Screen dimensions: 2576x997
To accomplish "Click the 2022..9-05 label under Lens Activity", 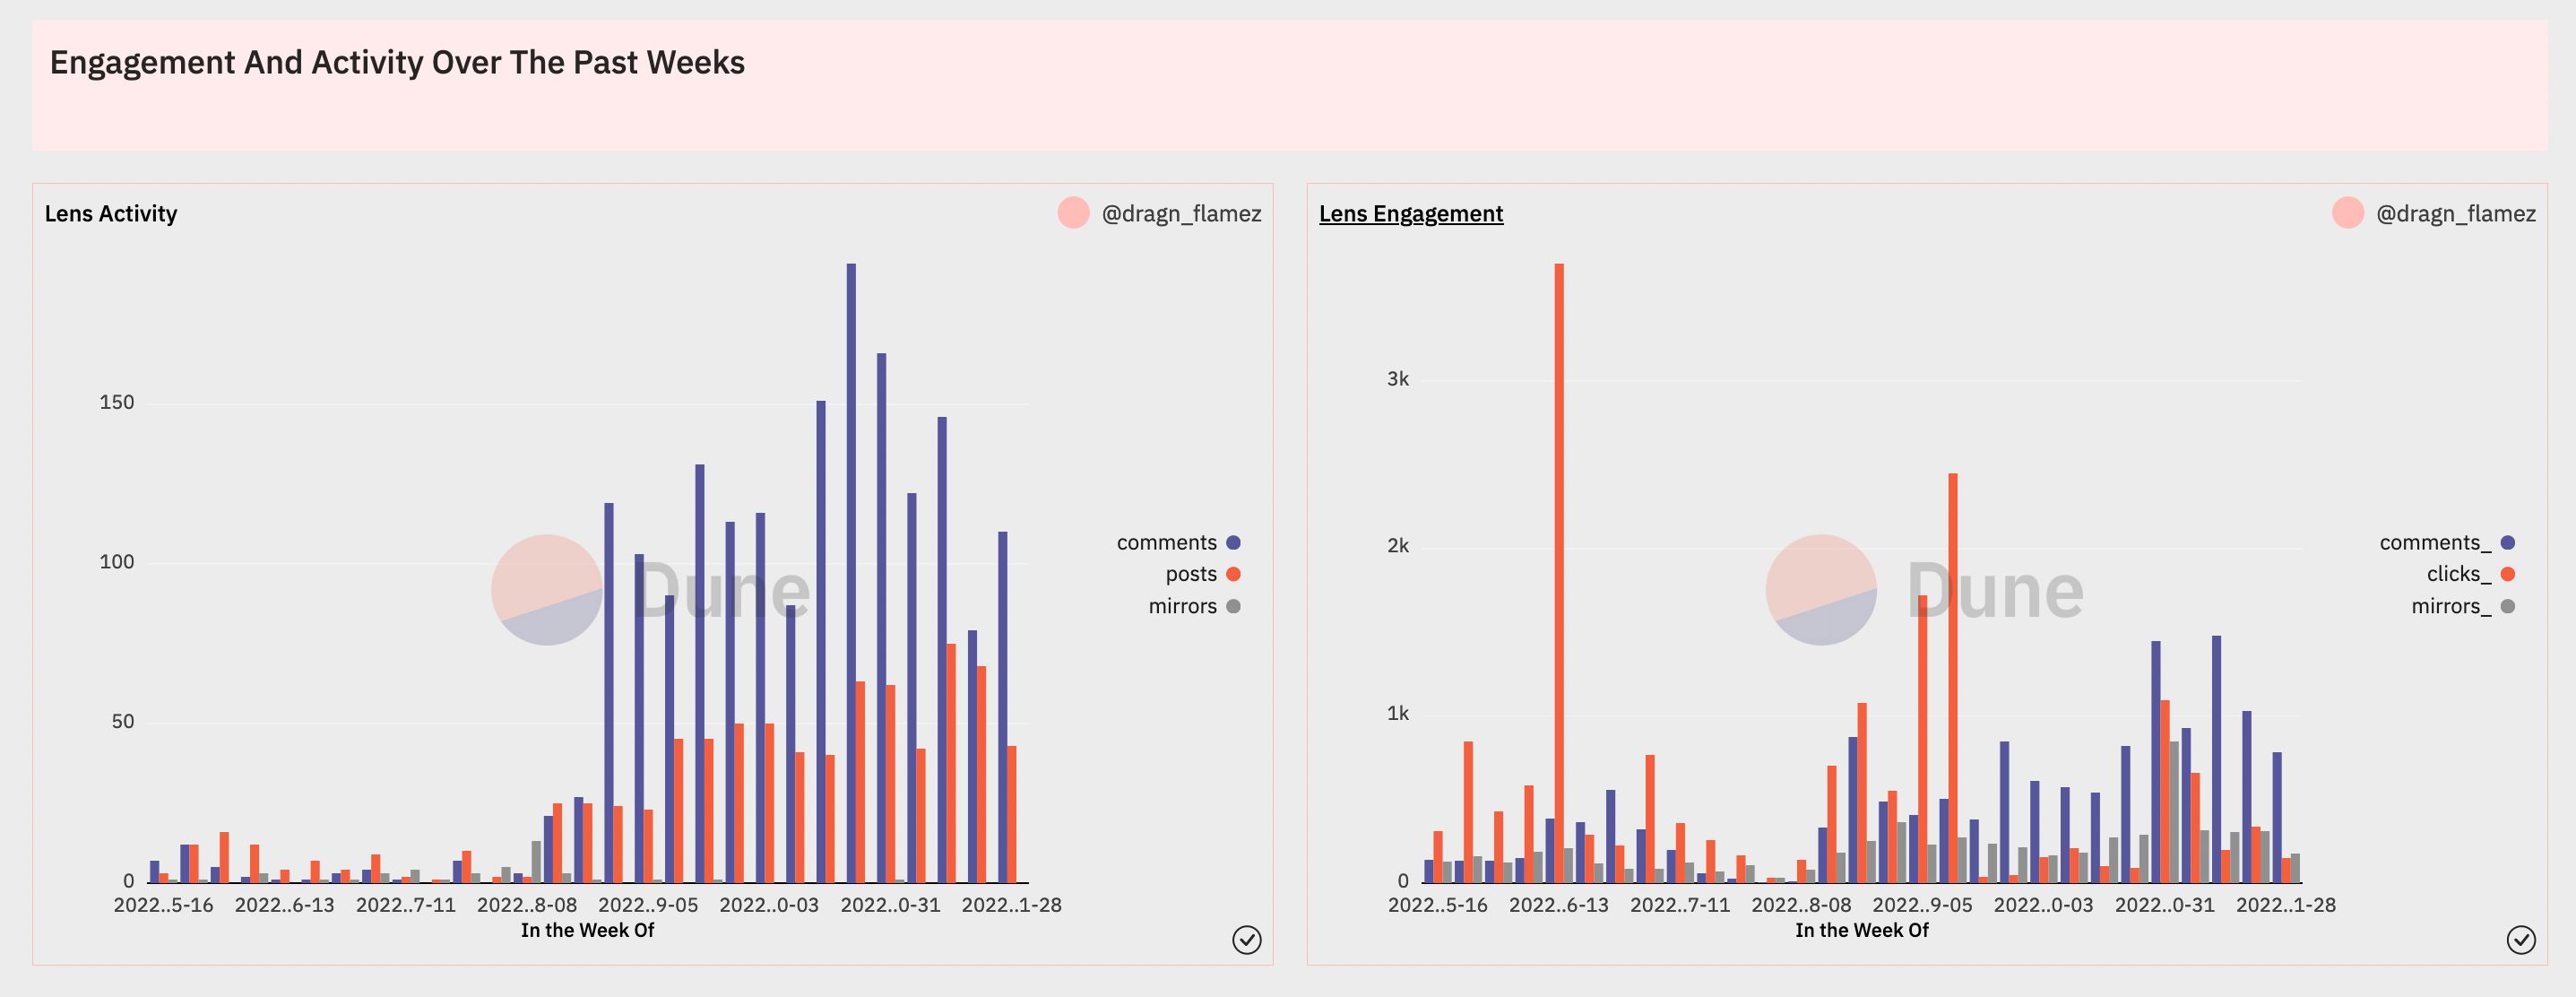I will (x=648, y=905).
